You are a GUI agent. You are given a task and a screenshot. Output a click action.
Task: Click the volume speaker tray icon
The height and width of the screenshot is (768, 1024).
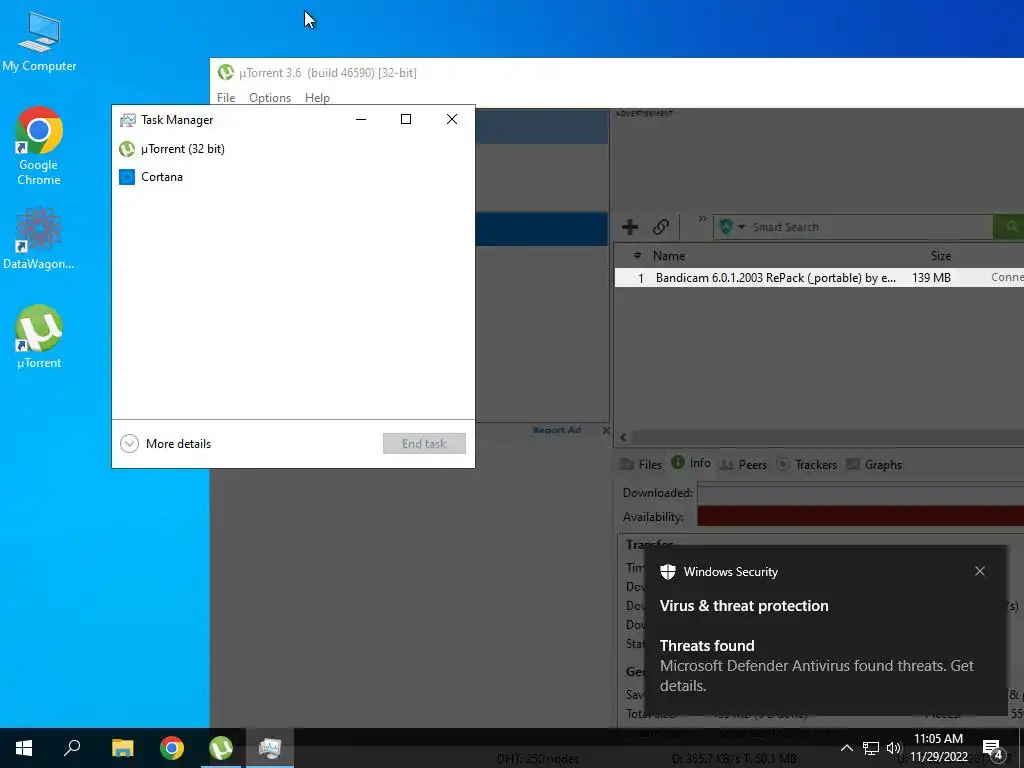click(893, 748)
